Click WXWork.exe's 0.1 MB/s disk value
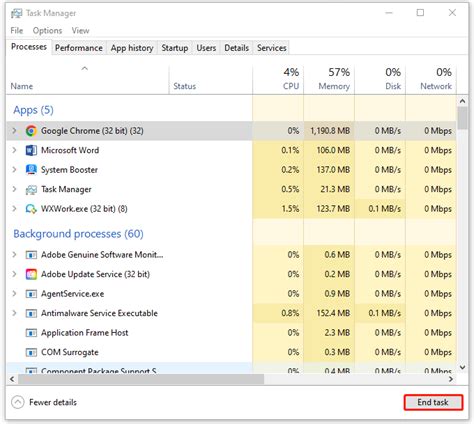The width and height of the screenshot is (474, 424). coord(385,209)
